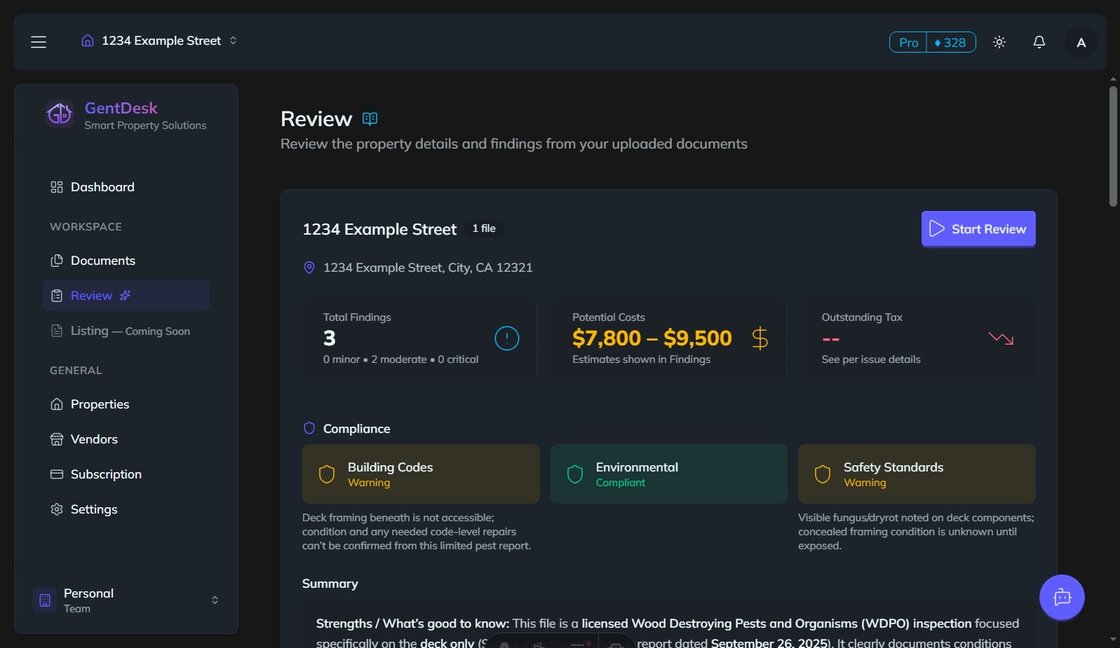Click the Pro credits badge

pyautogui.click(x=932, y=42)
